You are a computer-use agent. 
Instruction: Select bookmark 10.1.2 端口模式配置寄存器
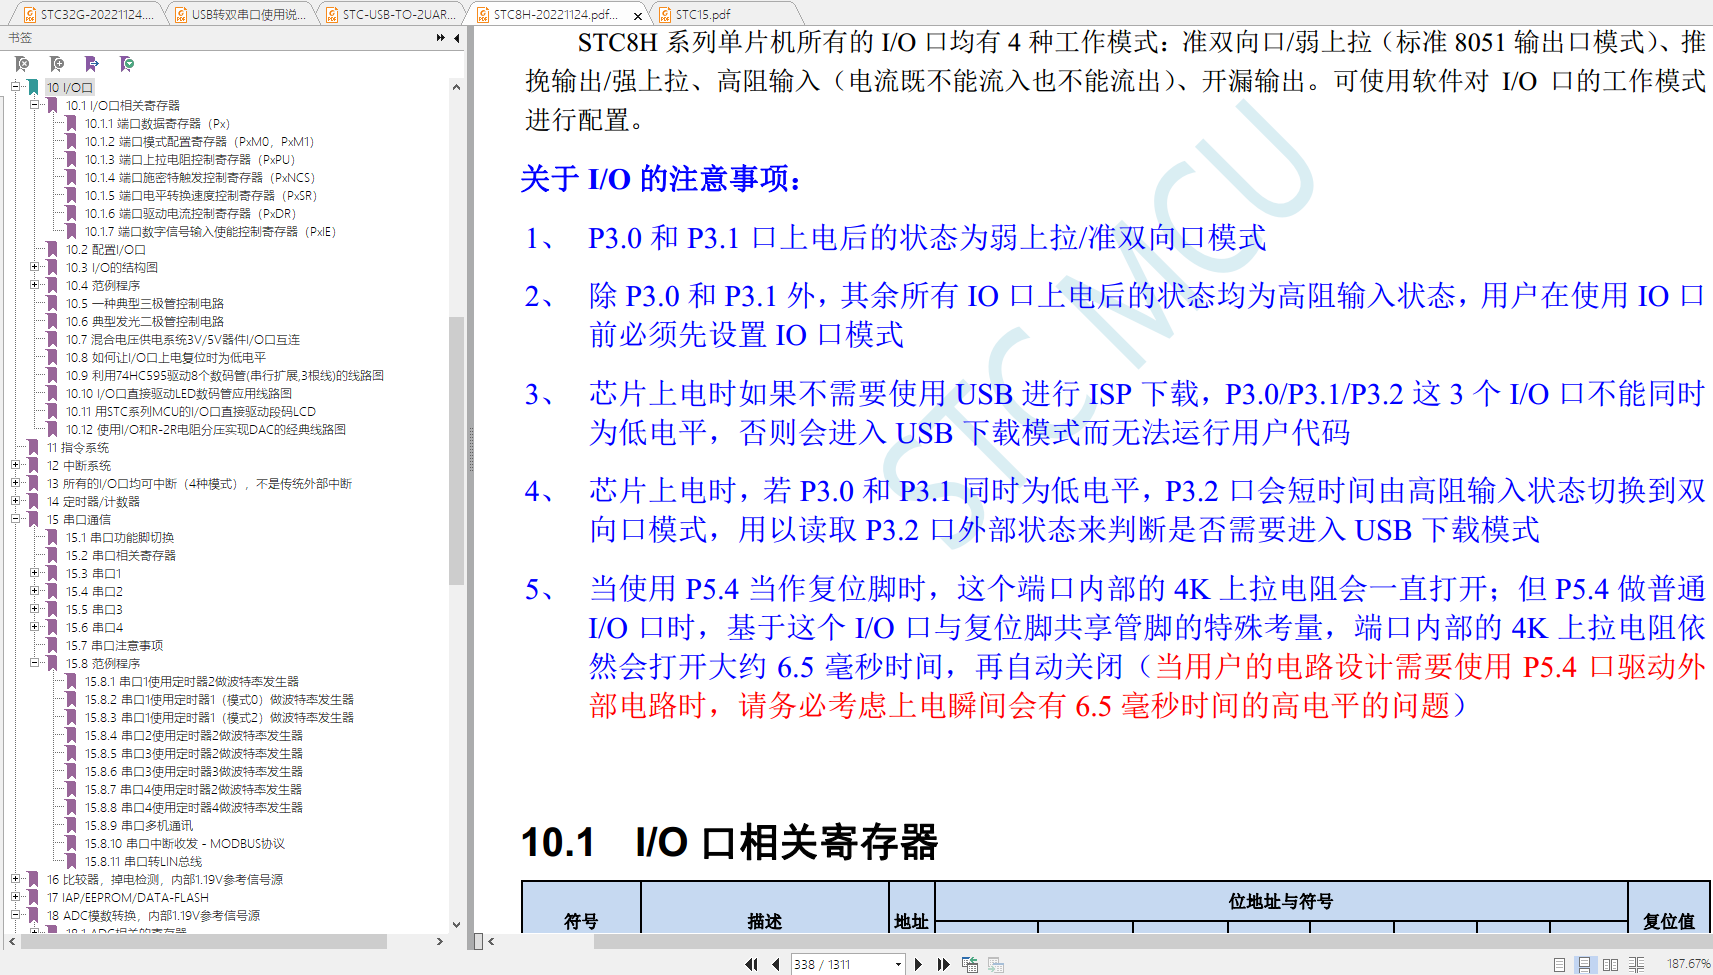coord(199,142)
